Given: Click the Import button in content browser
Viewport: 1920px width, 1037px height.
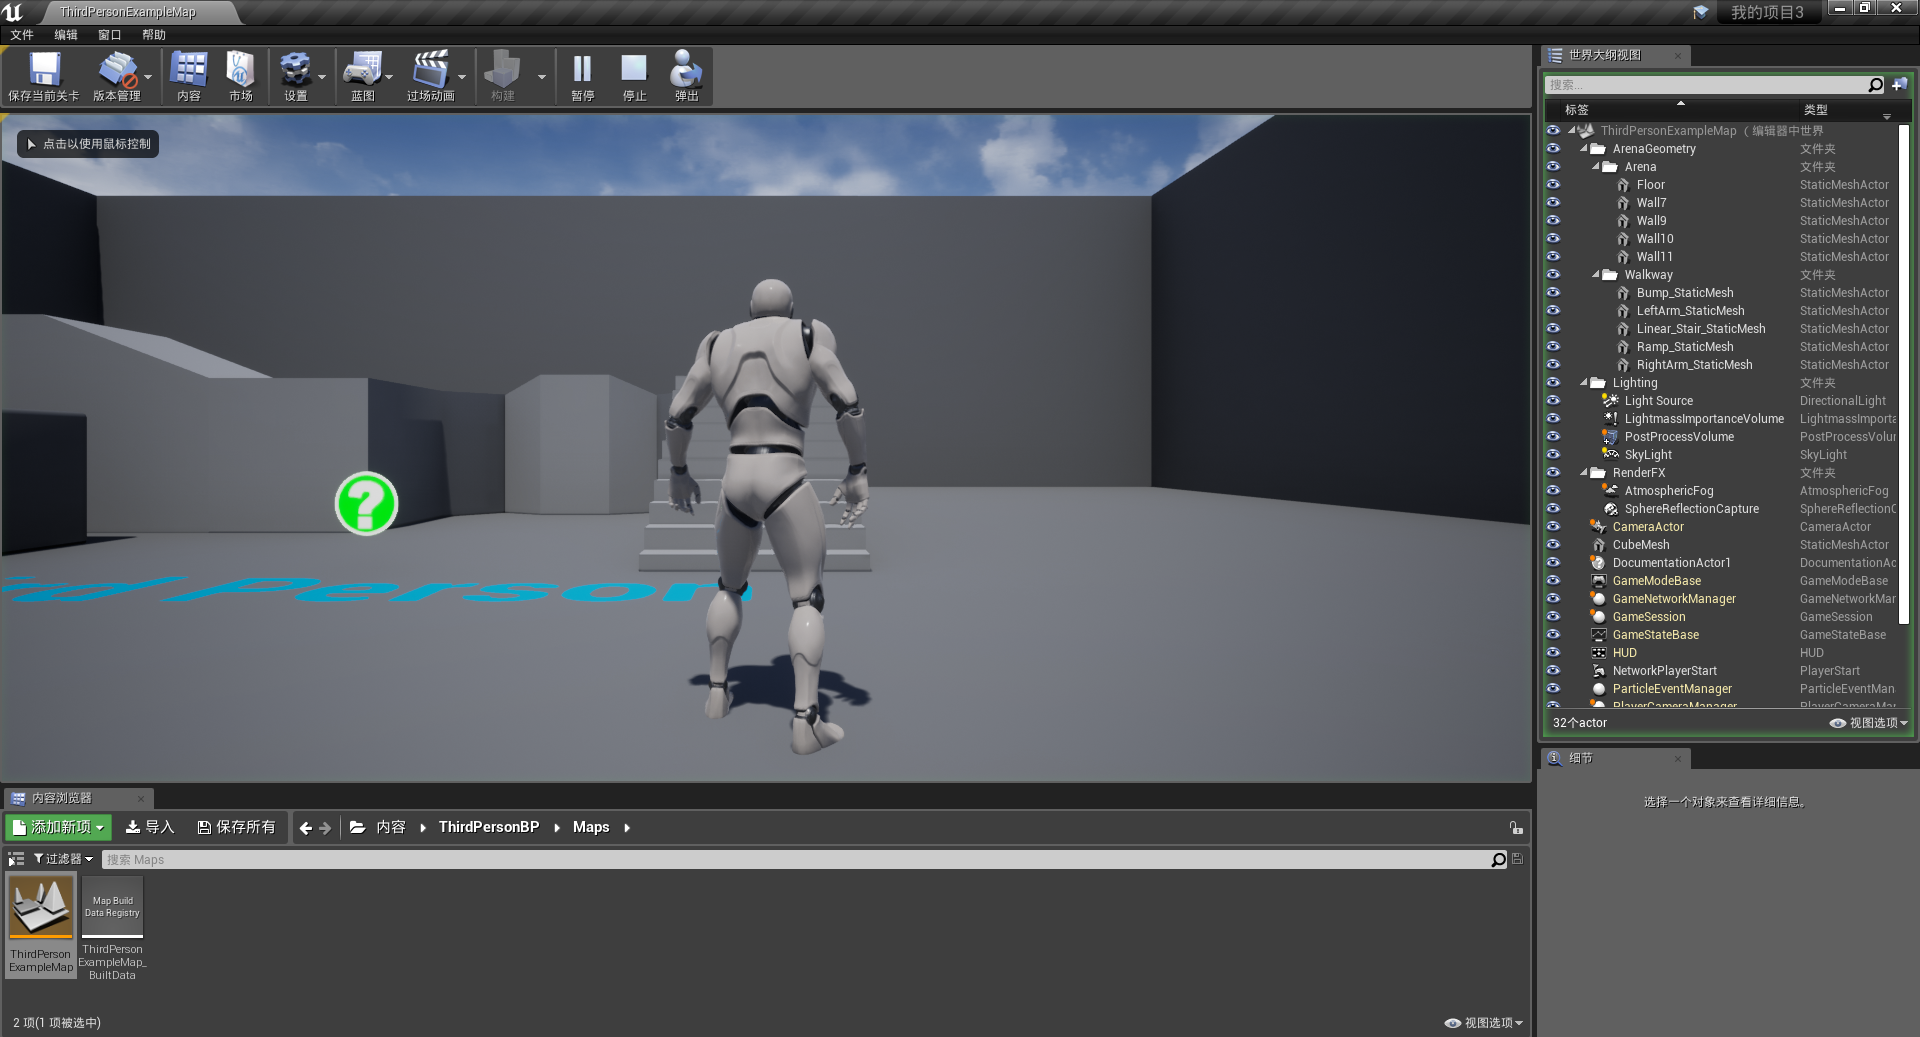Looking at the screenshot, I should pos(150,827).
